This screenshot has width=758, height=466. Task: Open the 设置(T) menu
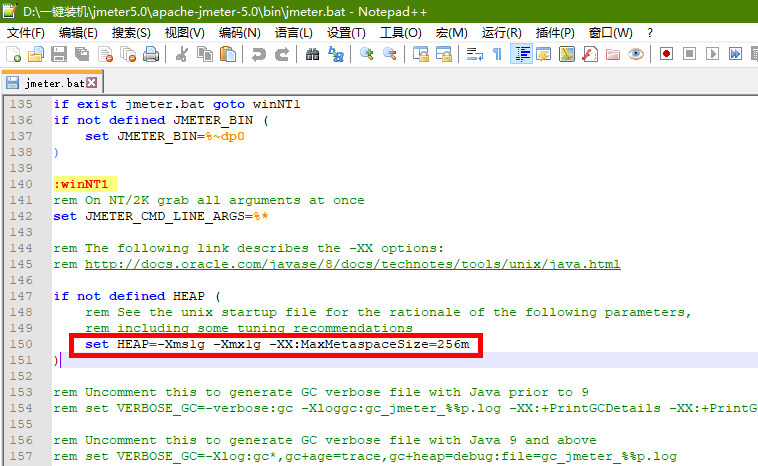coord(346,33)
